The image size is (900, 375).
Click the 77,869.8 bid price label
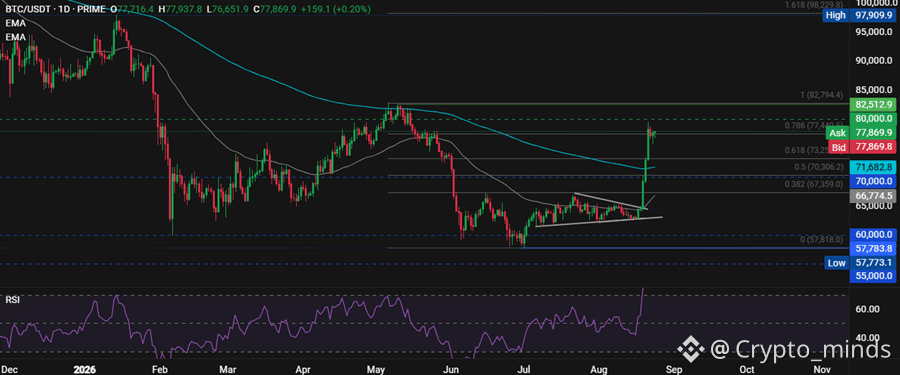tap(873, 147)
